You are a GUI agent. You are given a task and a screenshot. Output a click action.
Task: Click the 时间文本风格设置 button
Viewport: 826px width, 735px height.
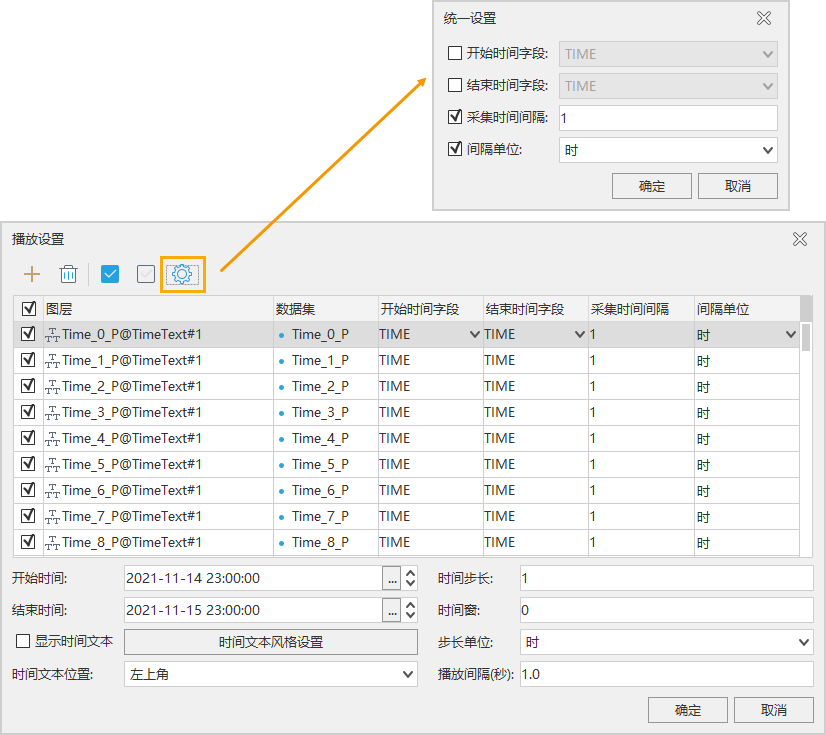point(270,642)
